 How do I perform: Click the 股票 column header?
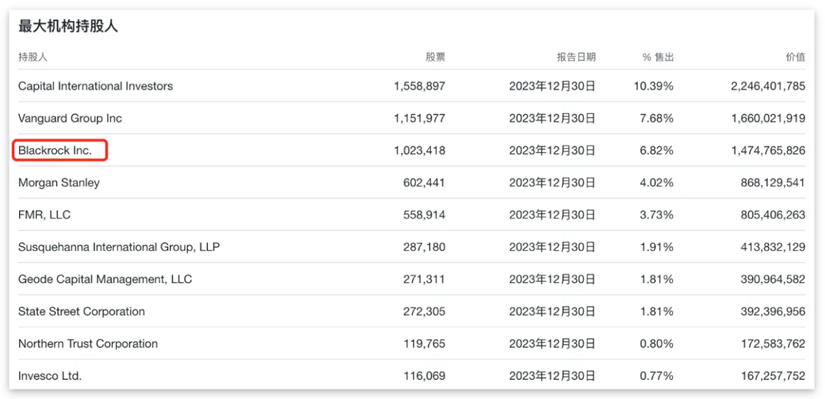[x=436, y=57]
